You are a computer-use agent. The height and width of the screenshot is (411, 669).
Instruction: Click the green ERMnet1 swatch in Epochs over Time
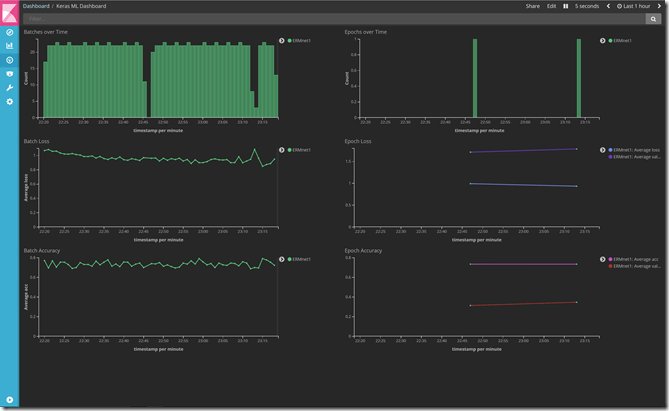[611, 41]
